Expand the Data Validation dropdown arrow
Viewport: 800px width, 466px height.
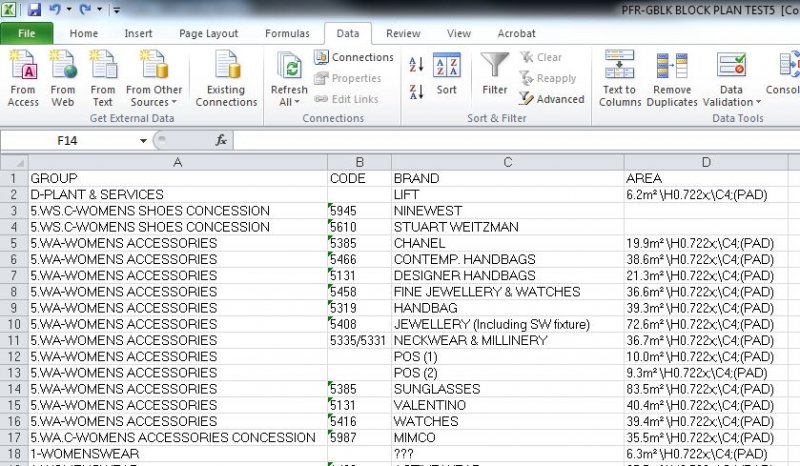pos(758,102)
